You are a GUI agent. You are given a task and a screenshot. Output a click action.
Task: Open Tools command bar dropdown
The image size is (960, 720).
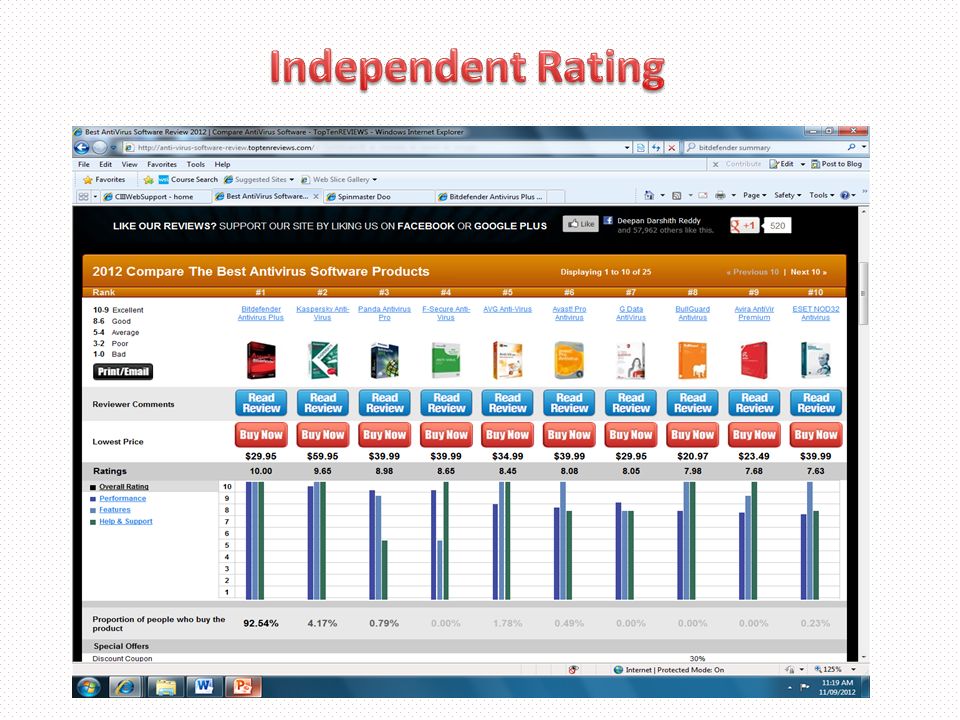click(822, 195)
